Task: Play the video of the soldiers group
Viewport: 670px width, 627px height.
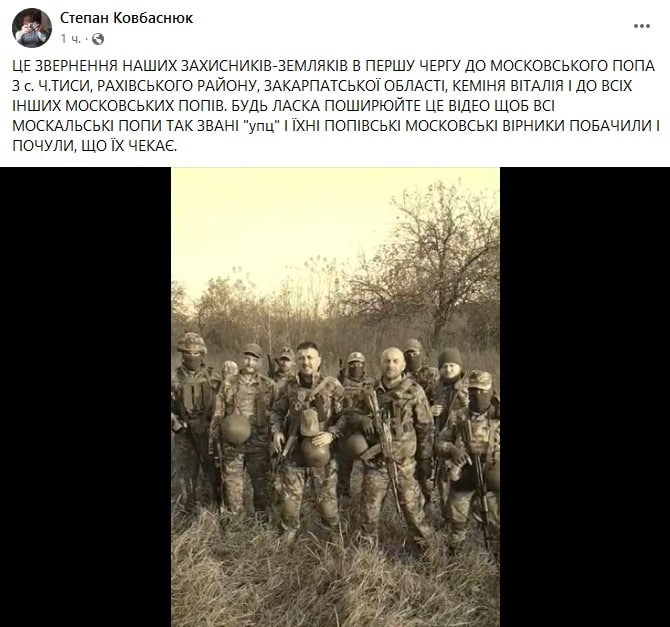Action: tap(335, 397)
